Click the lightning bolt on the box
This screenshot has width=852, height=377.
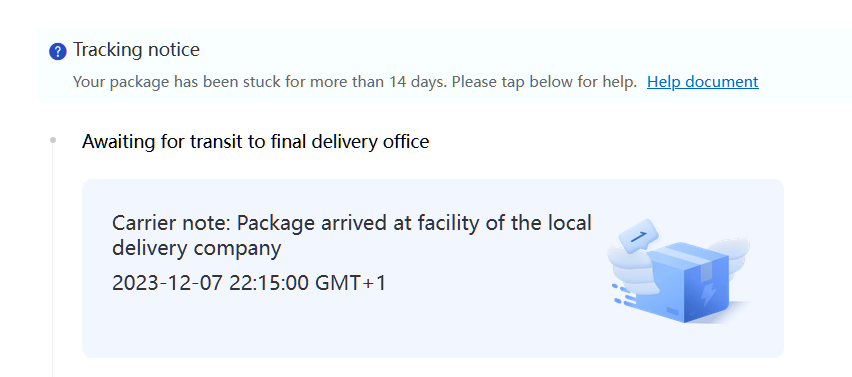pos(709,294)
